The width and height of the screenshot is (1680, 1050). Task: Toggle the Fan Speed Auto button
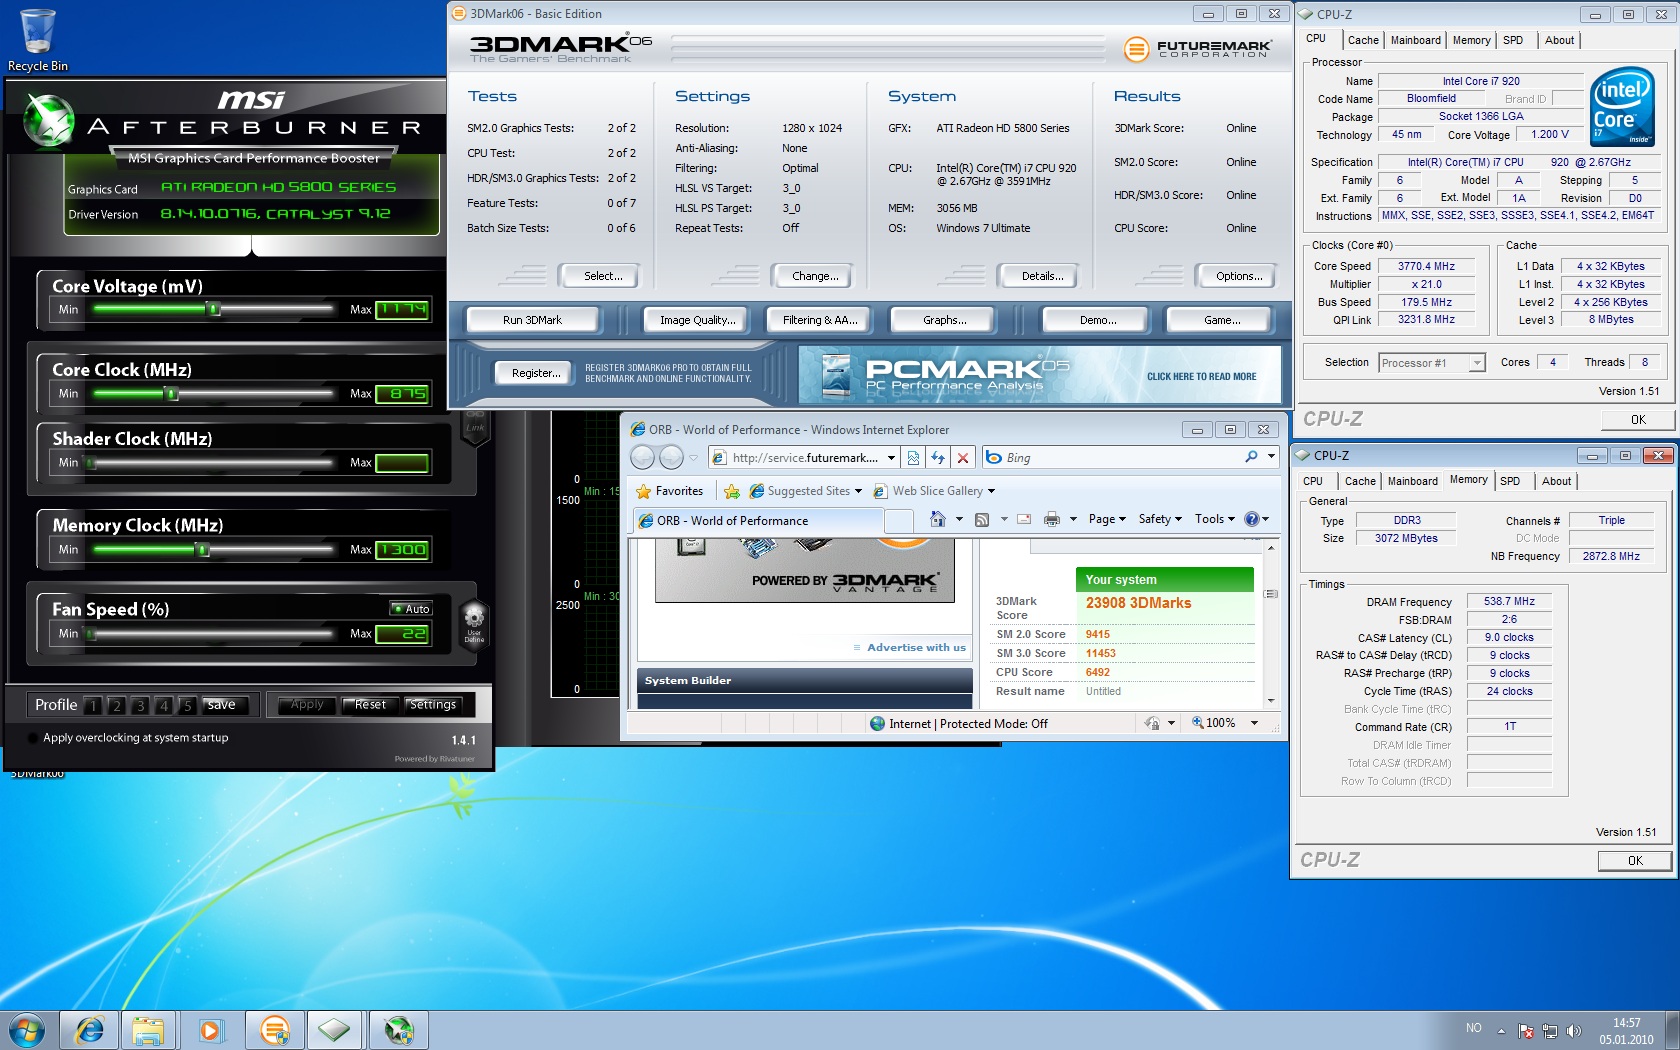tap(411, 608)
